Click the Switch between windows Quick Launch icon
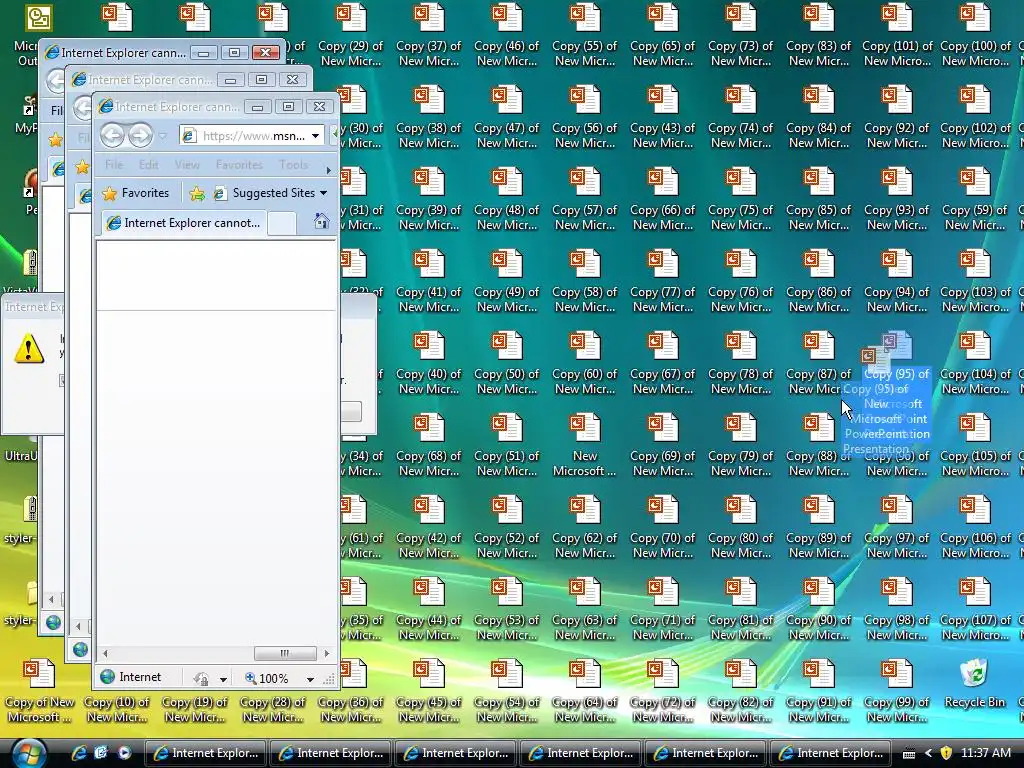The width and height of the screenshot is (1024, 768). [x=101, y=753]
